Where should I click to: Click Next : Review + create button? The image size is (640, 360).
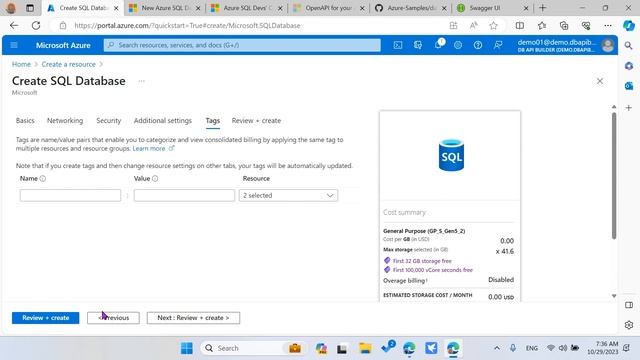(193, 318)
